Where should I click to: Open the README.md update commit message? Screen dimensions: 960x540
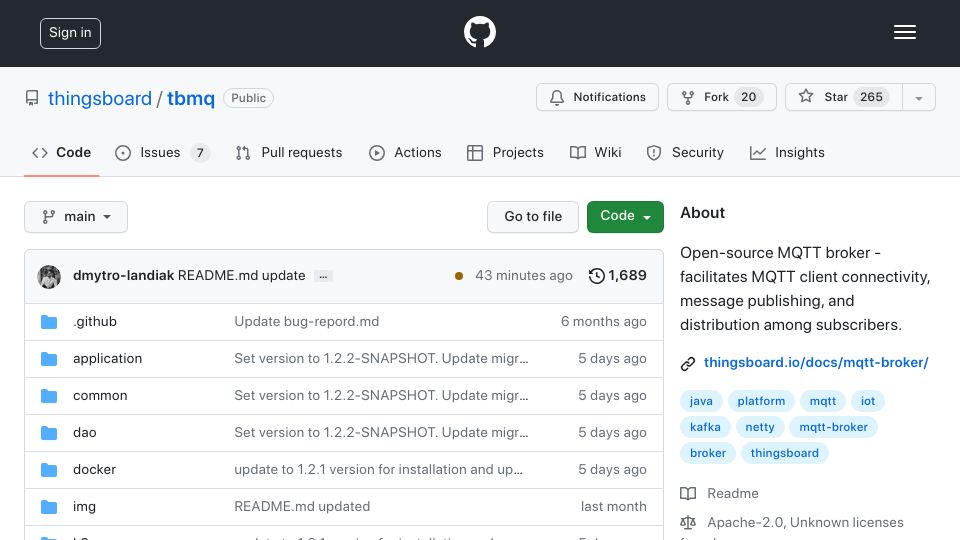pyautogui.click(x=241, y=276)
